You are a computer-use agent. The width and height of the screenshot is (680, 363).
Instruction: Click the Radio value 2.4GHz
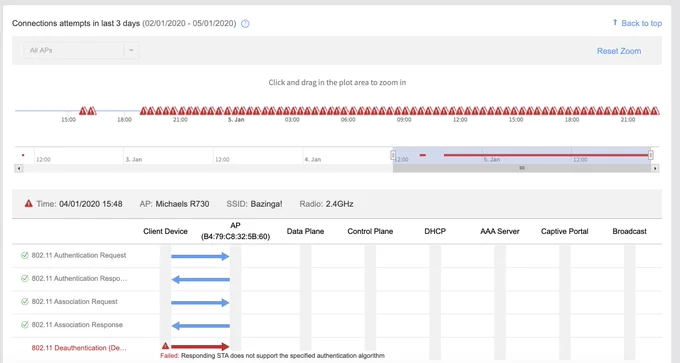339,204
